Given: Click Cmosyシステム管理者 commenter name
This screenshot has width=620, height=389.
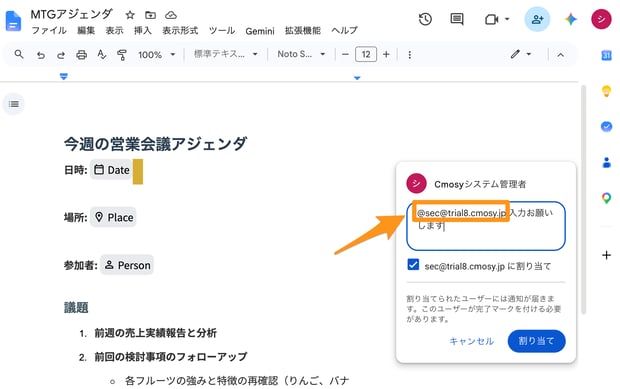Looking at the screenshot, I should click(x=480, y=184).
